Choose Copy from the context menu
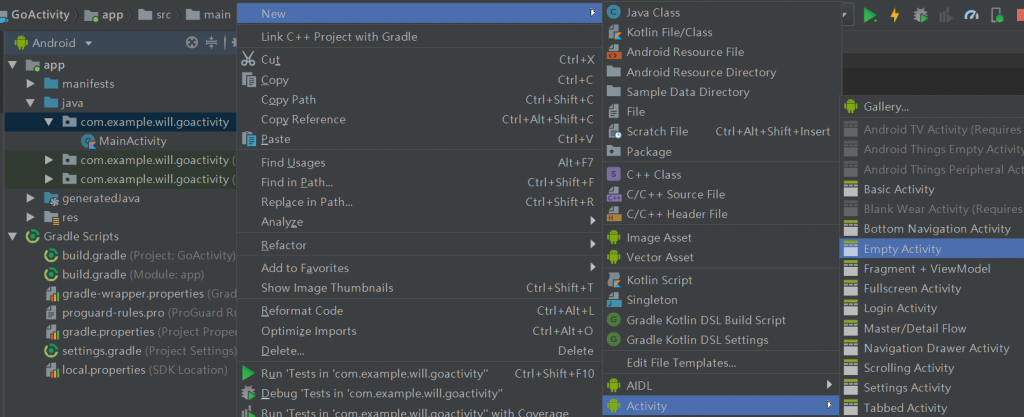Viewport: 1024px width, 417px height. (x=418, y=80)
